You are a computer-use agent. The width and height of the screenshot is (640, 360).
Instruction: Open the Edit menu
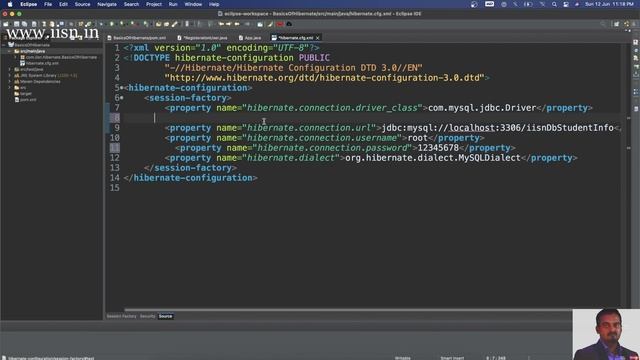[x=63, y=4]
